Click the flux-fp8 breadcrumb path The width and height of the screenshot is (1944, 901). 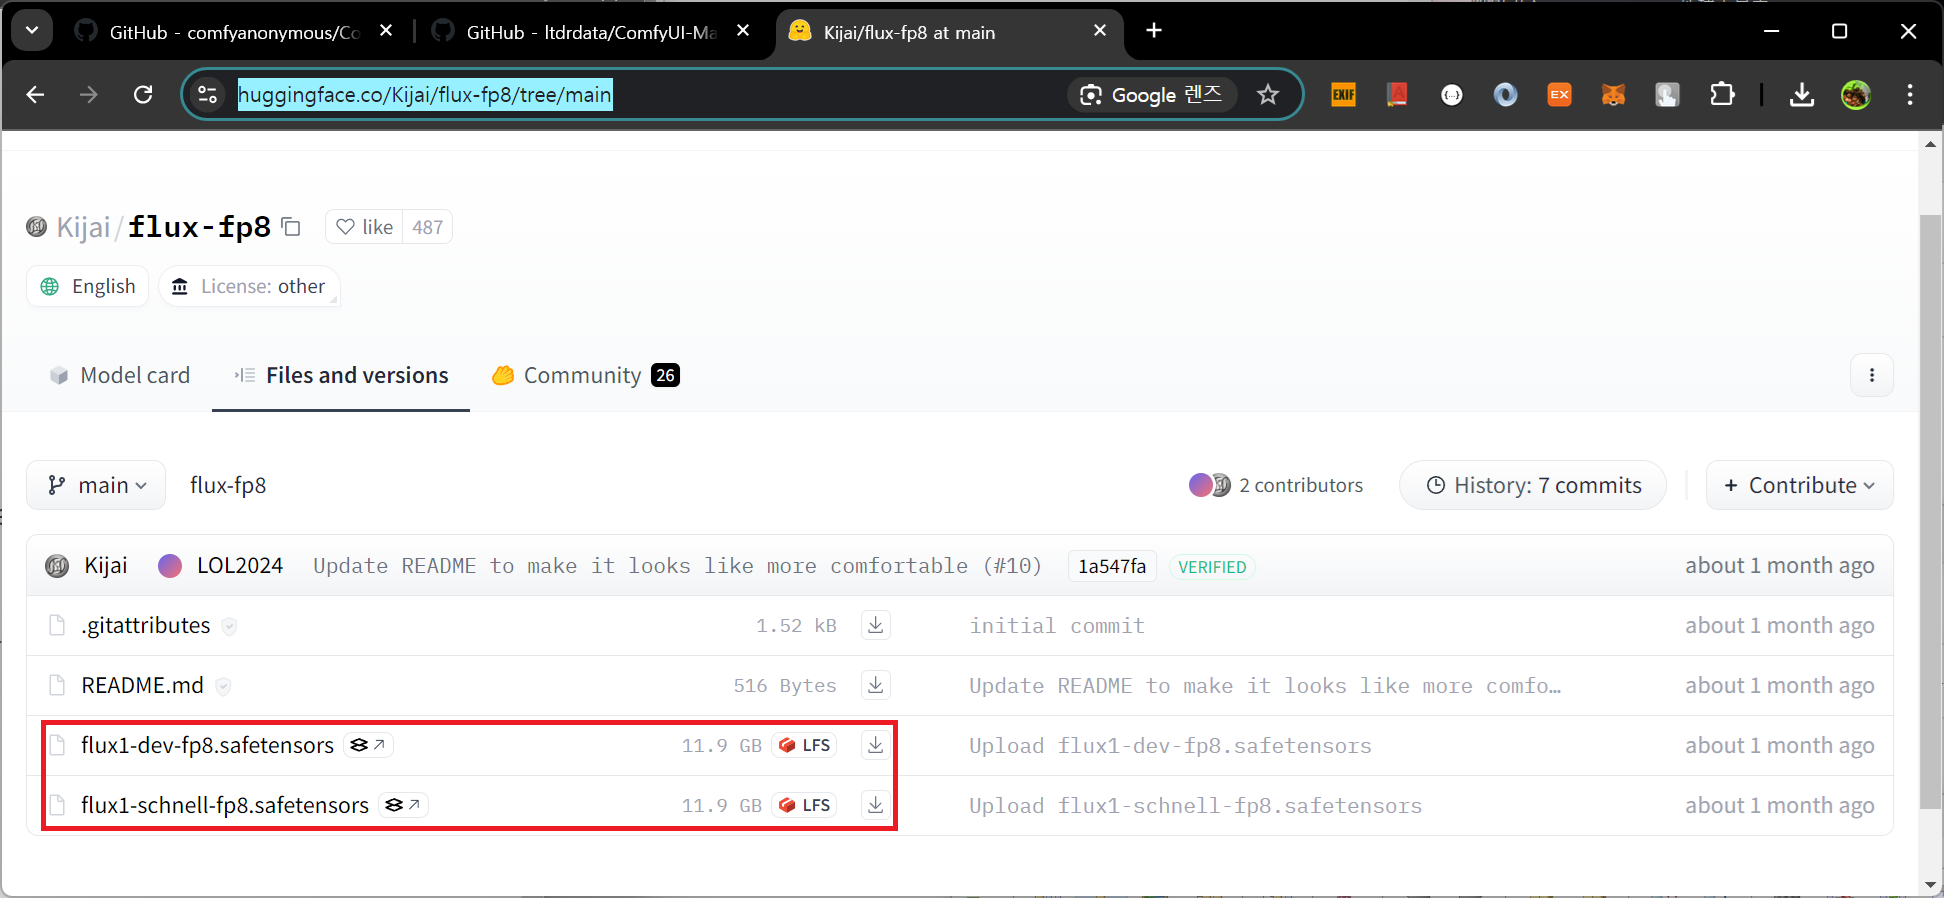[228, 485]
